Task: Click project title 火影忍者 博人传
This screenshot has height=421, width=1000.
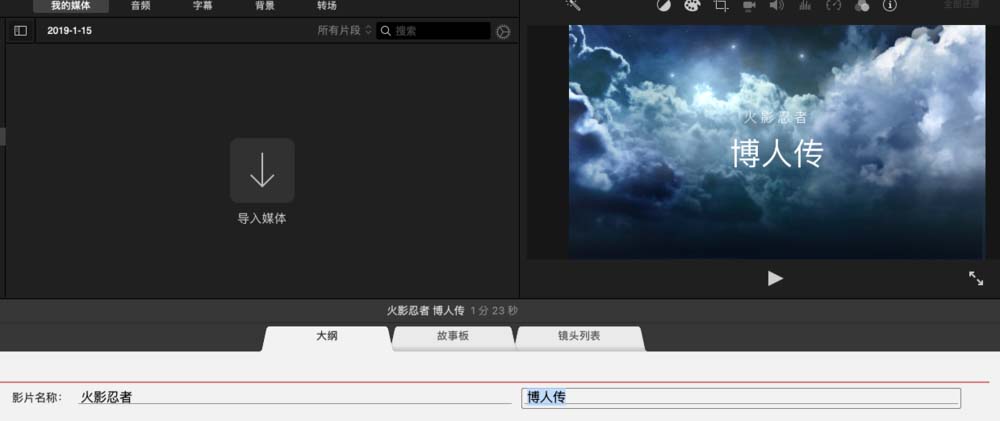Action: click(425, 311)
